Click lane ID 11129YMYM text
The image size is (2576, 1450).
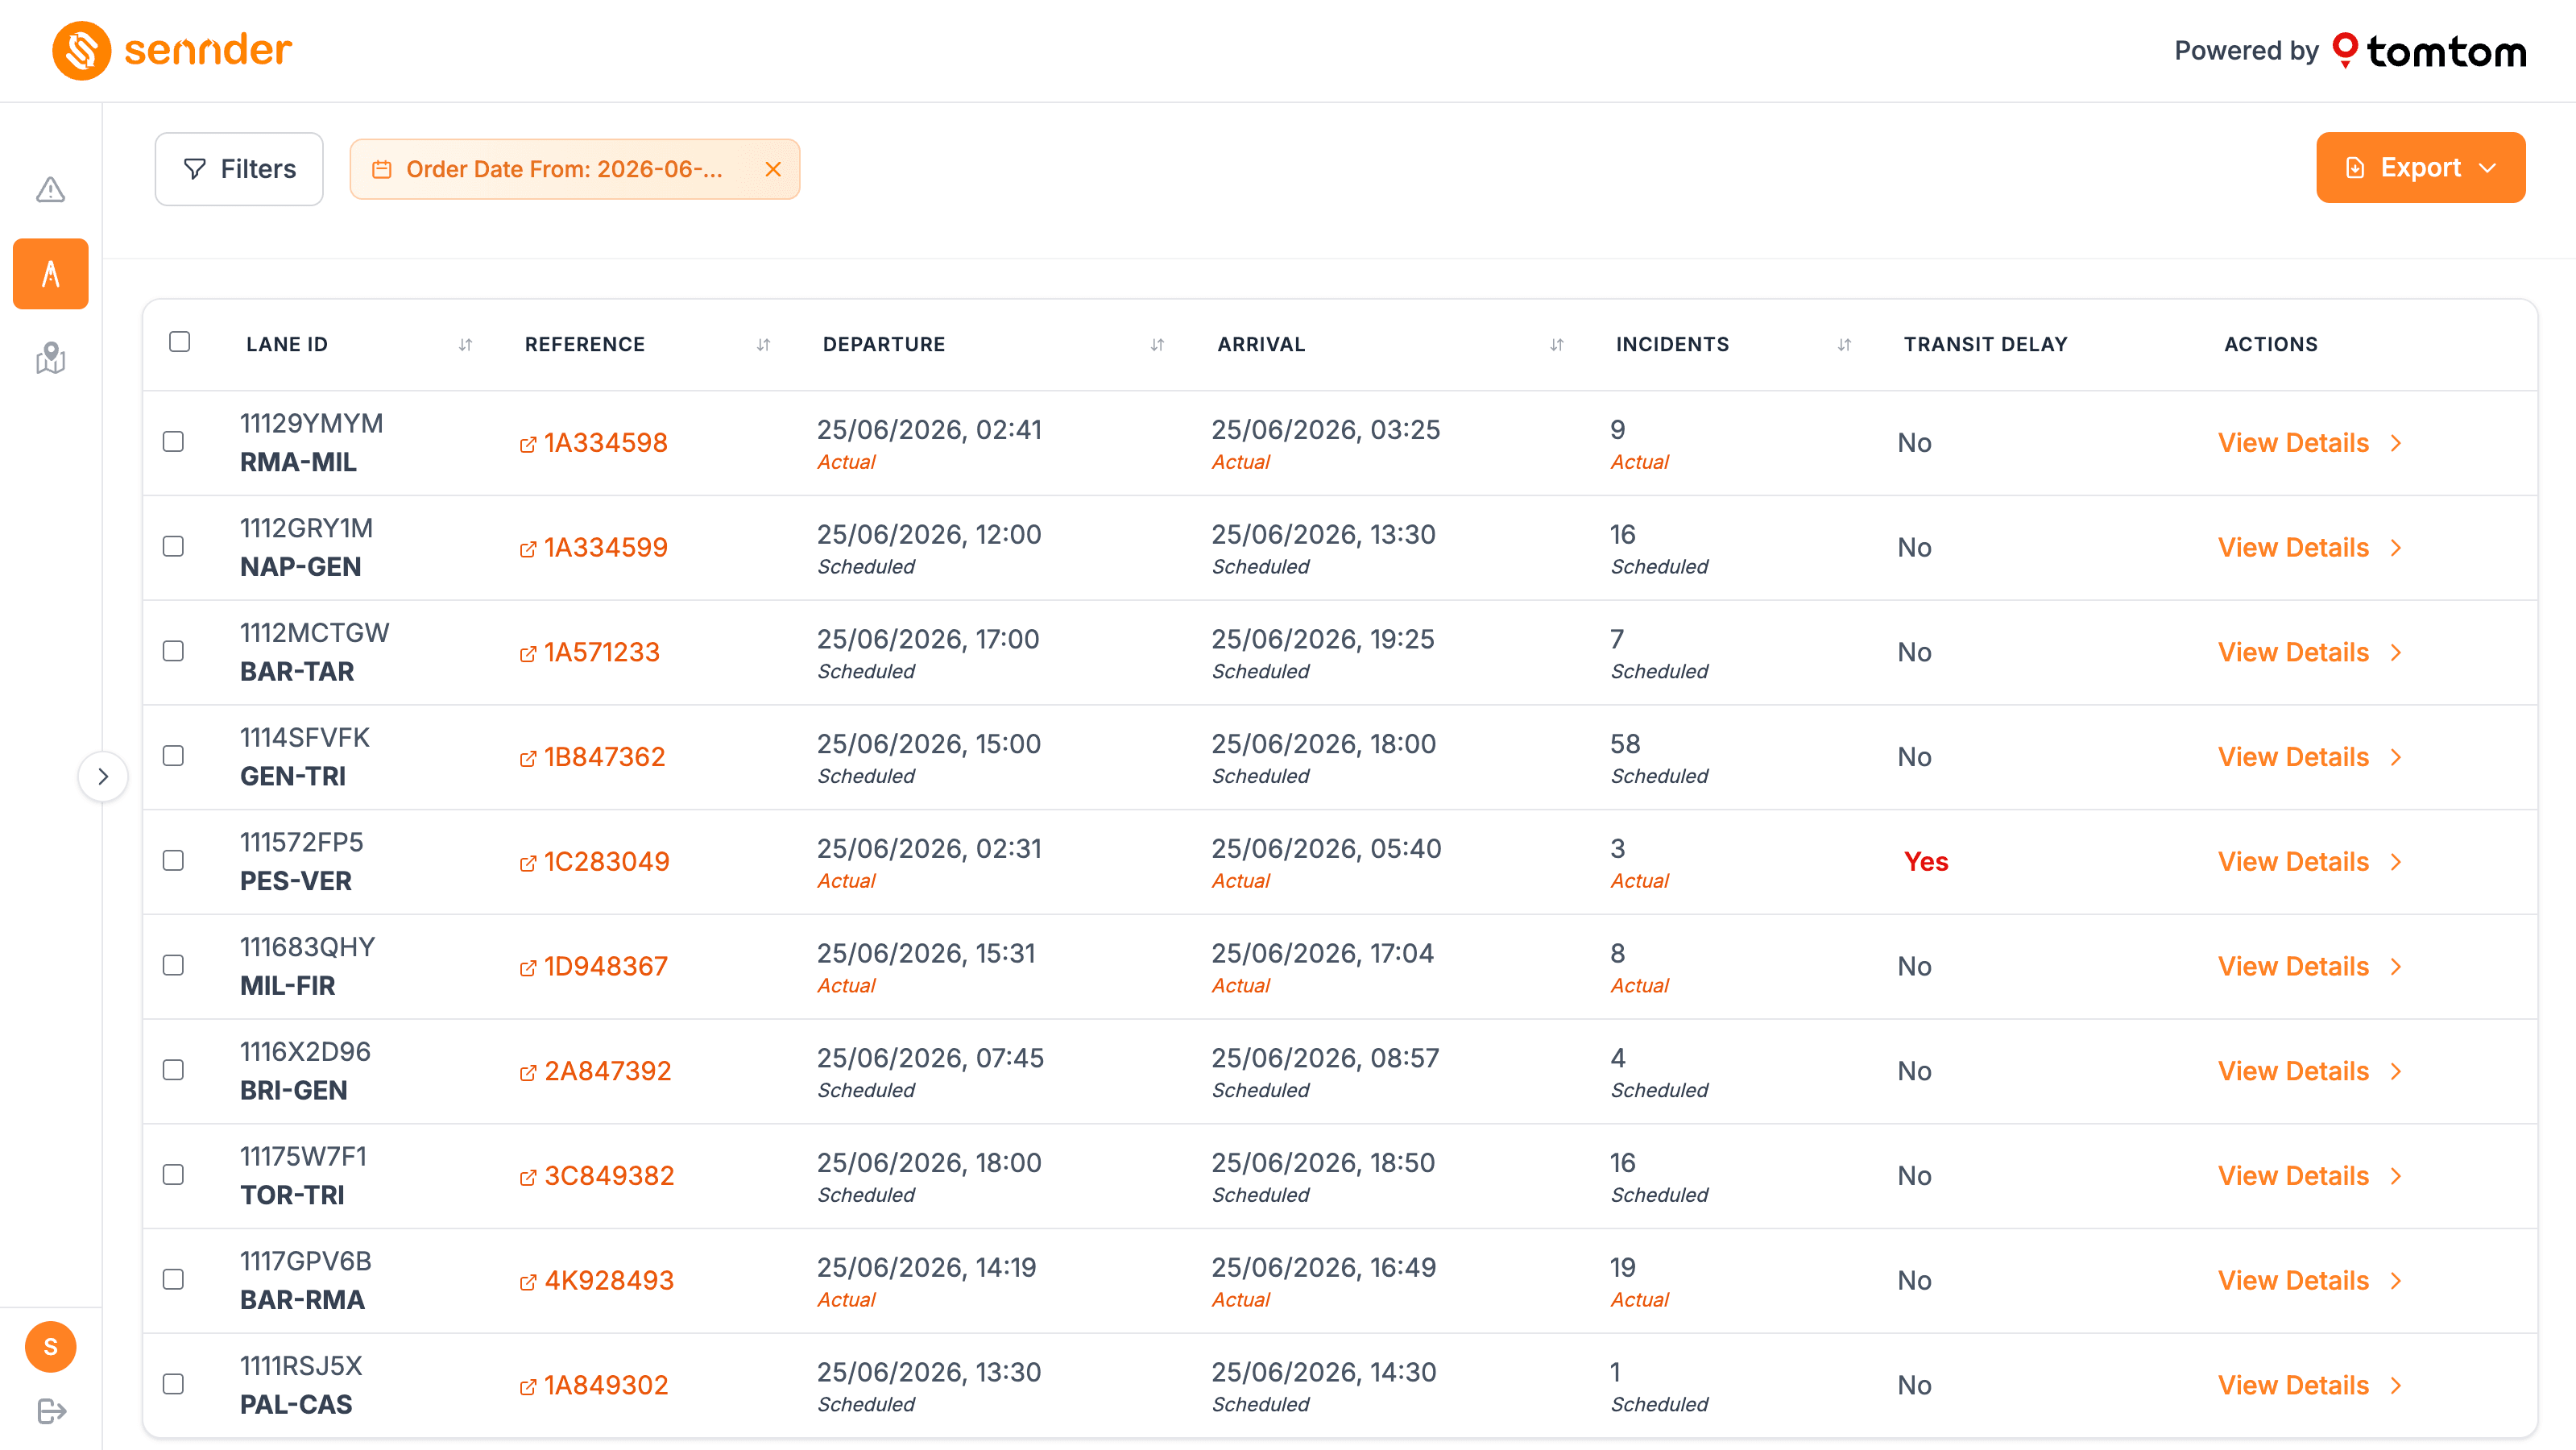(x=311, y=424)
